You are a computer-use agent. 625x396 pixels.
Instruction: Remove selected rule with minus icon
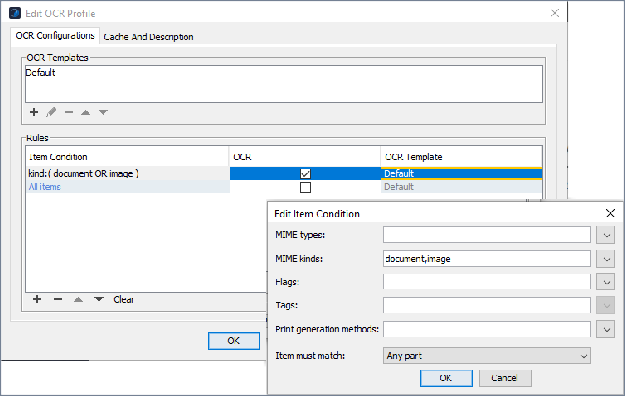tap(58, 299)
